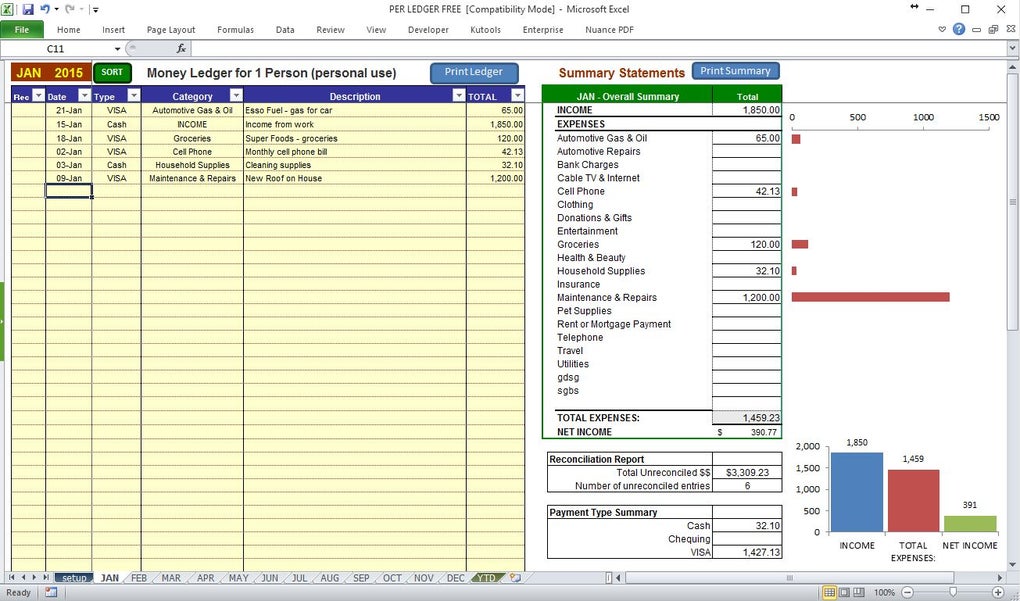The width and height of the screenshot is (1020, 601).
Task: Click the zoom in plus icon
Action: pyautogui.click(x=999, y=593)
